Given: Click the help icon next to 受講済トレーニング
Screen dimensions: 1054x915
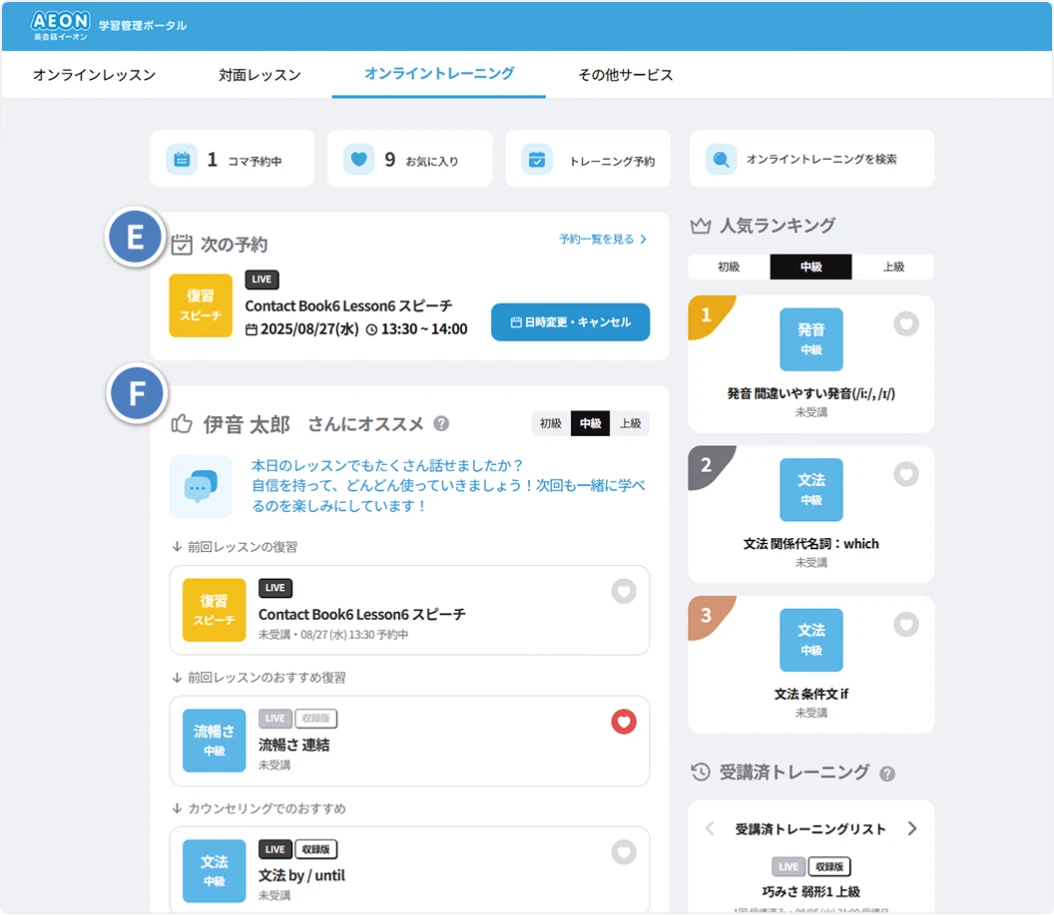Looking at the screenshot, I should pyautogui.click(x=887, y=773).
